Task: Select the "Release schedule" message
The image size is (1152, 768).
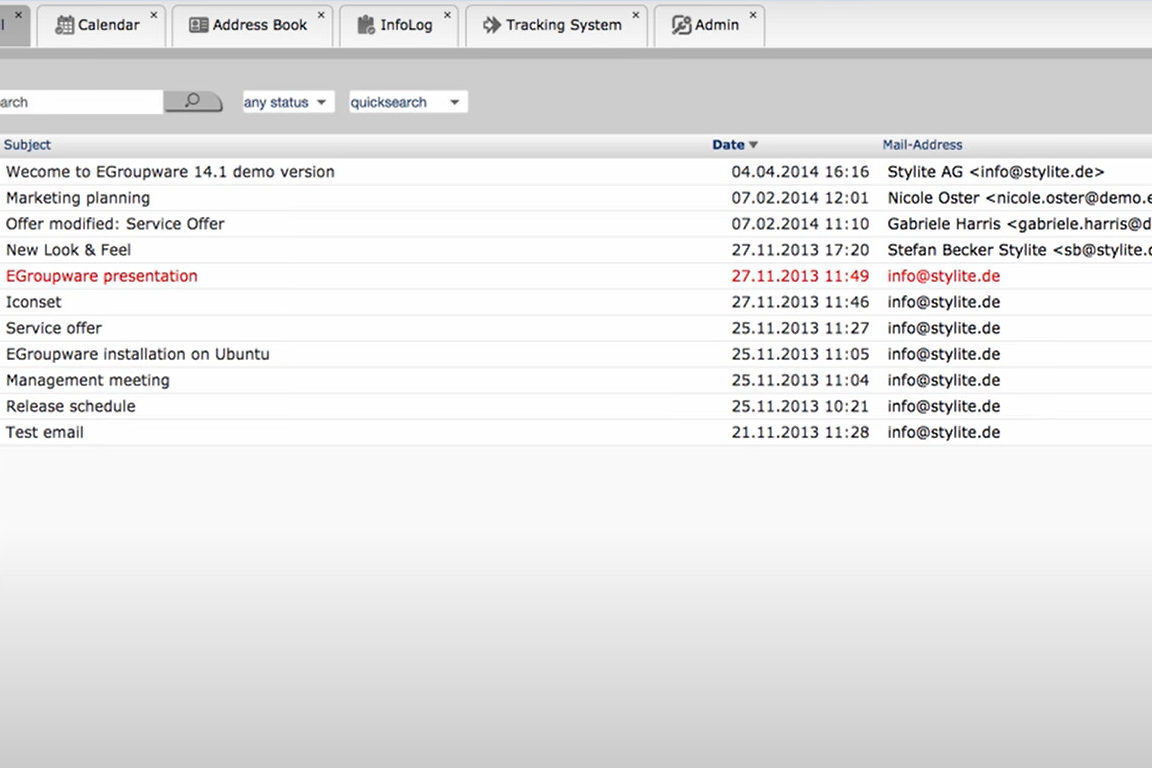Action: tap(70, 406)
